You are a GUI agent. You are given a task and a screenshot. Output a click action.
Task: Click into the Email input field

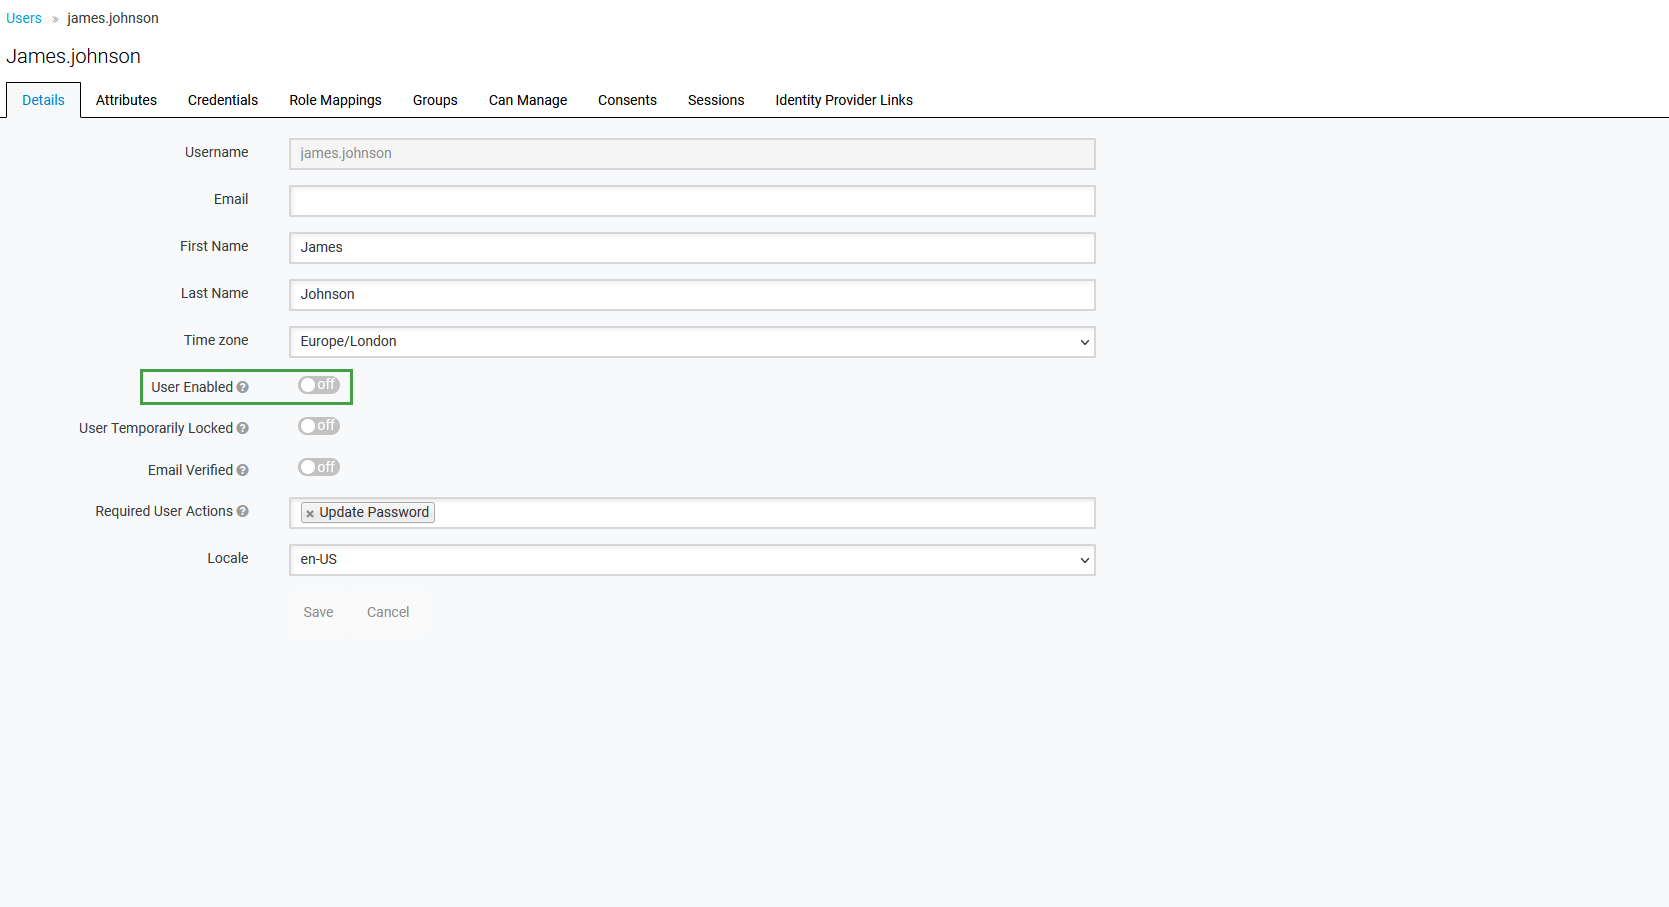(692, 201)
